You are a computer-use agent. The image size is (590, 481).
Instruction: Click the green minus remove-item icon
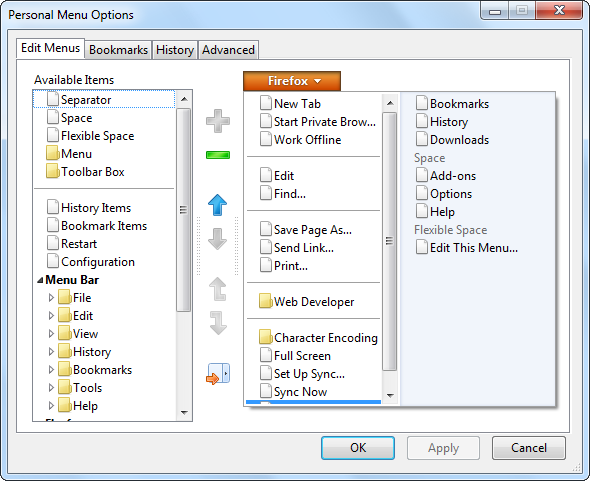(x=218, y=155)
